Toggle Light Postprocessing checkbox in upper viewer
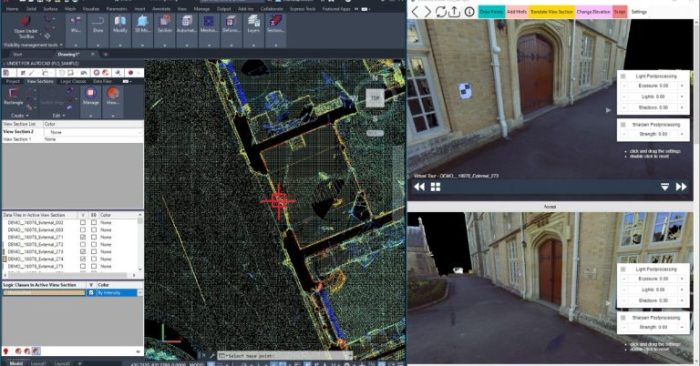 click(623, 76)
